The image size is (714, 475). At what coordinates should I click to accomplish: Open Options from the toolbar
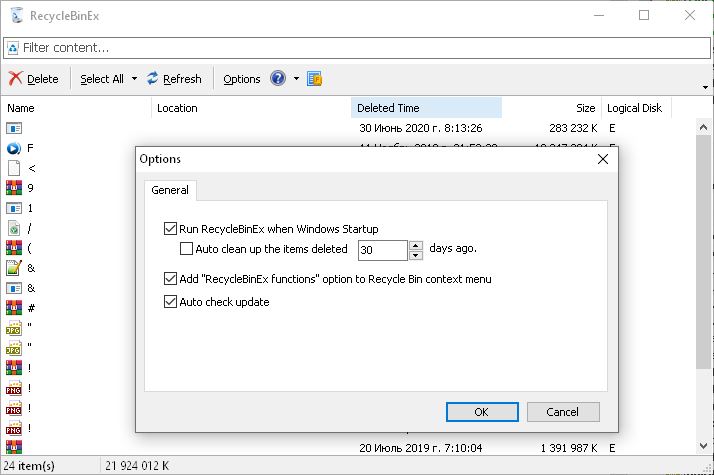tap(241, 79)
